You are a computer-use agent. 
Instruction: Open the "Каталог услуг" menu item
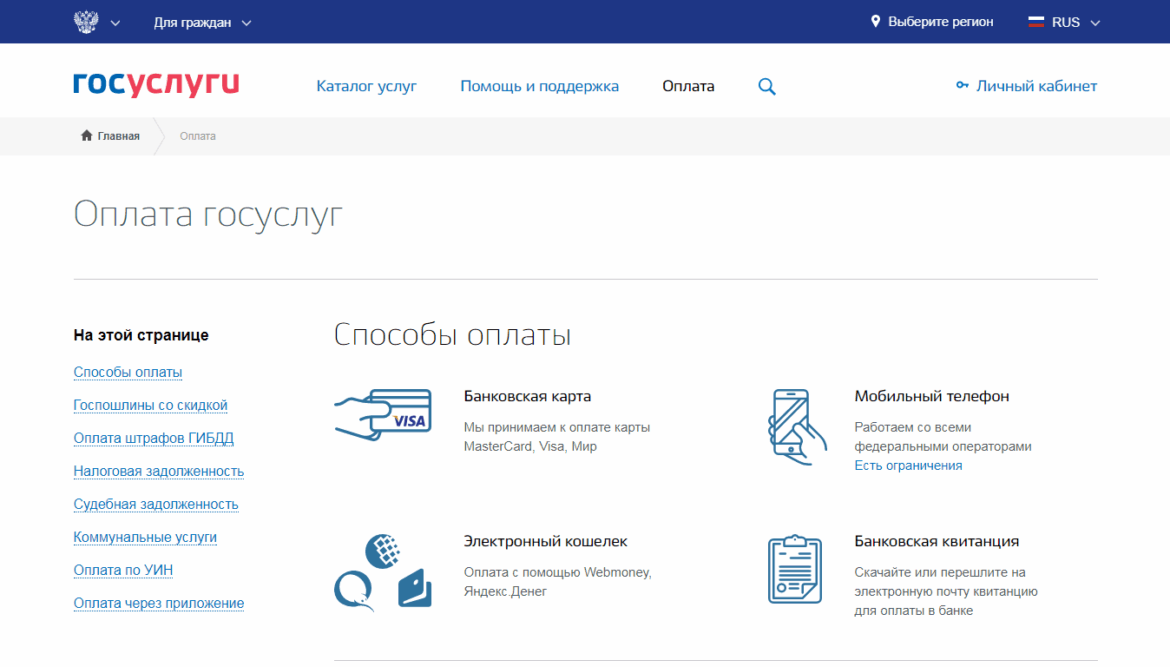(366, 86)
